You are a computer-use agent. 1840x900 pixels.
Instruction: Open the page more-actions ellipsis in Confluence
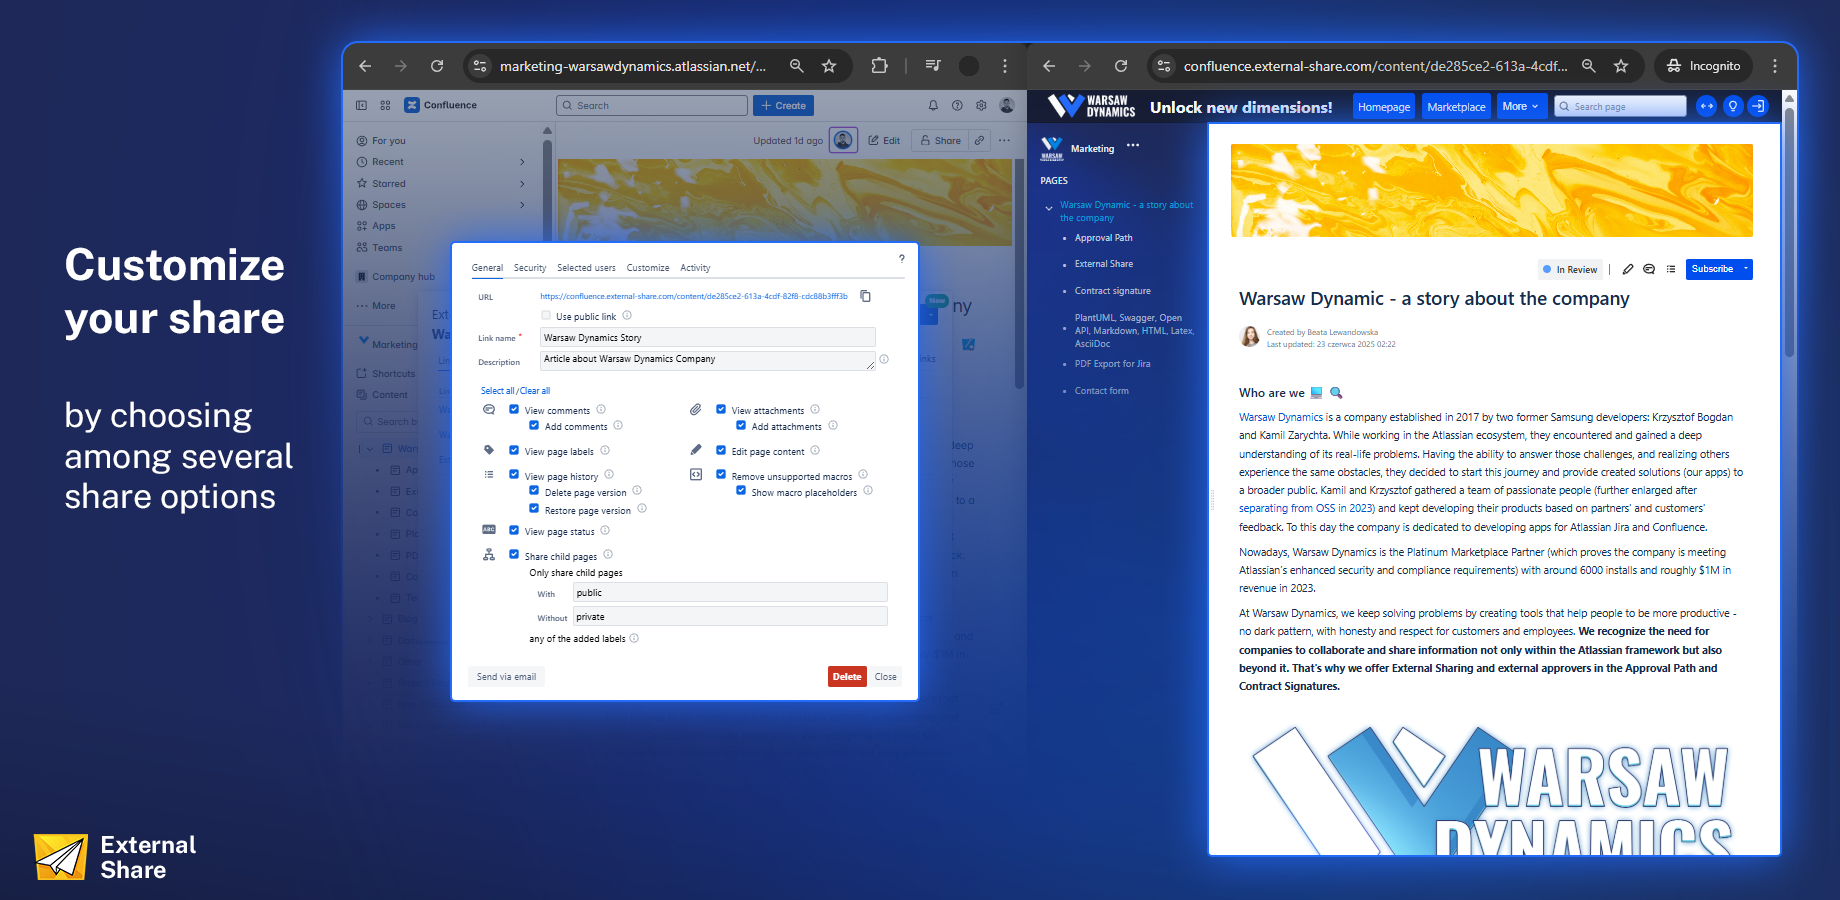click(1004, 140)
